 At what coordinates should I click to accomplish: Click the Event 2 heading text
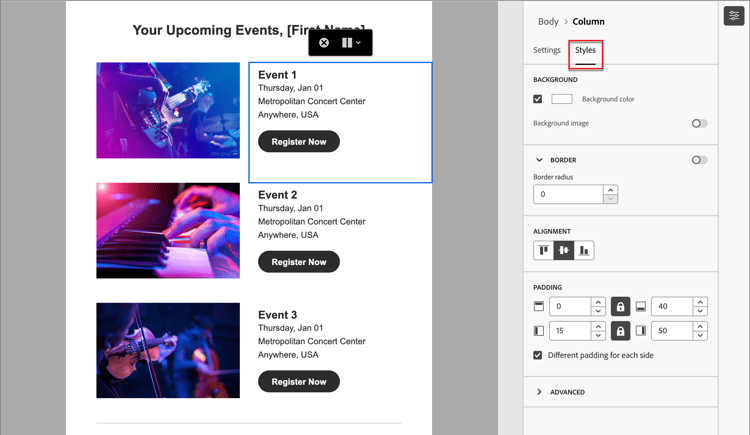click(x=277, y=195)
